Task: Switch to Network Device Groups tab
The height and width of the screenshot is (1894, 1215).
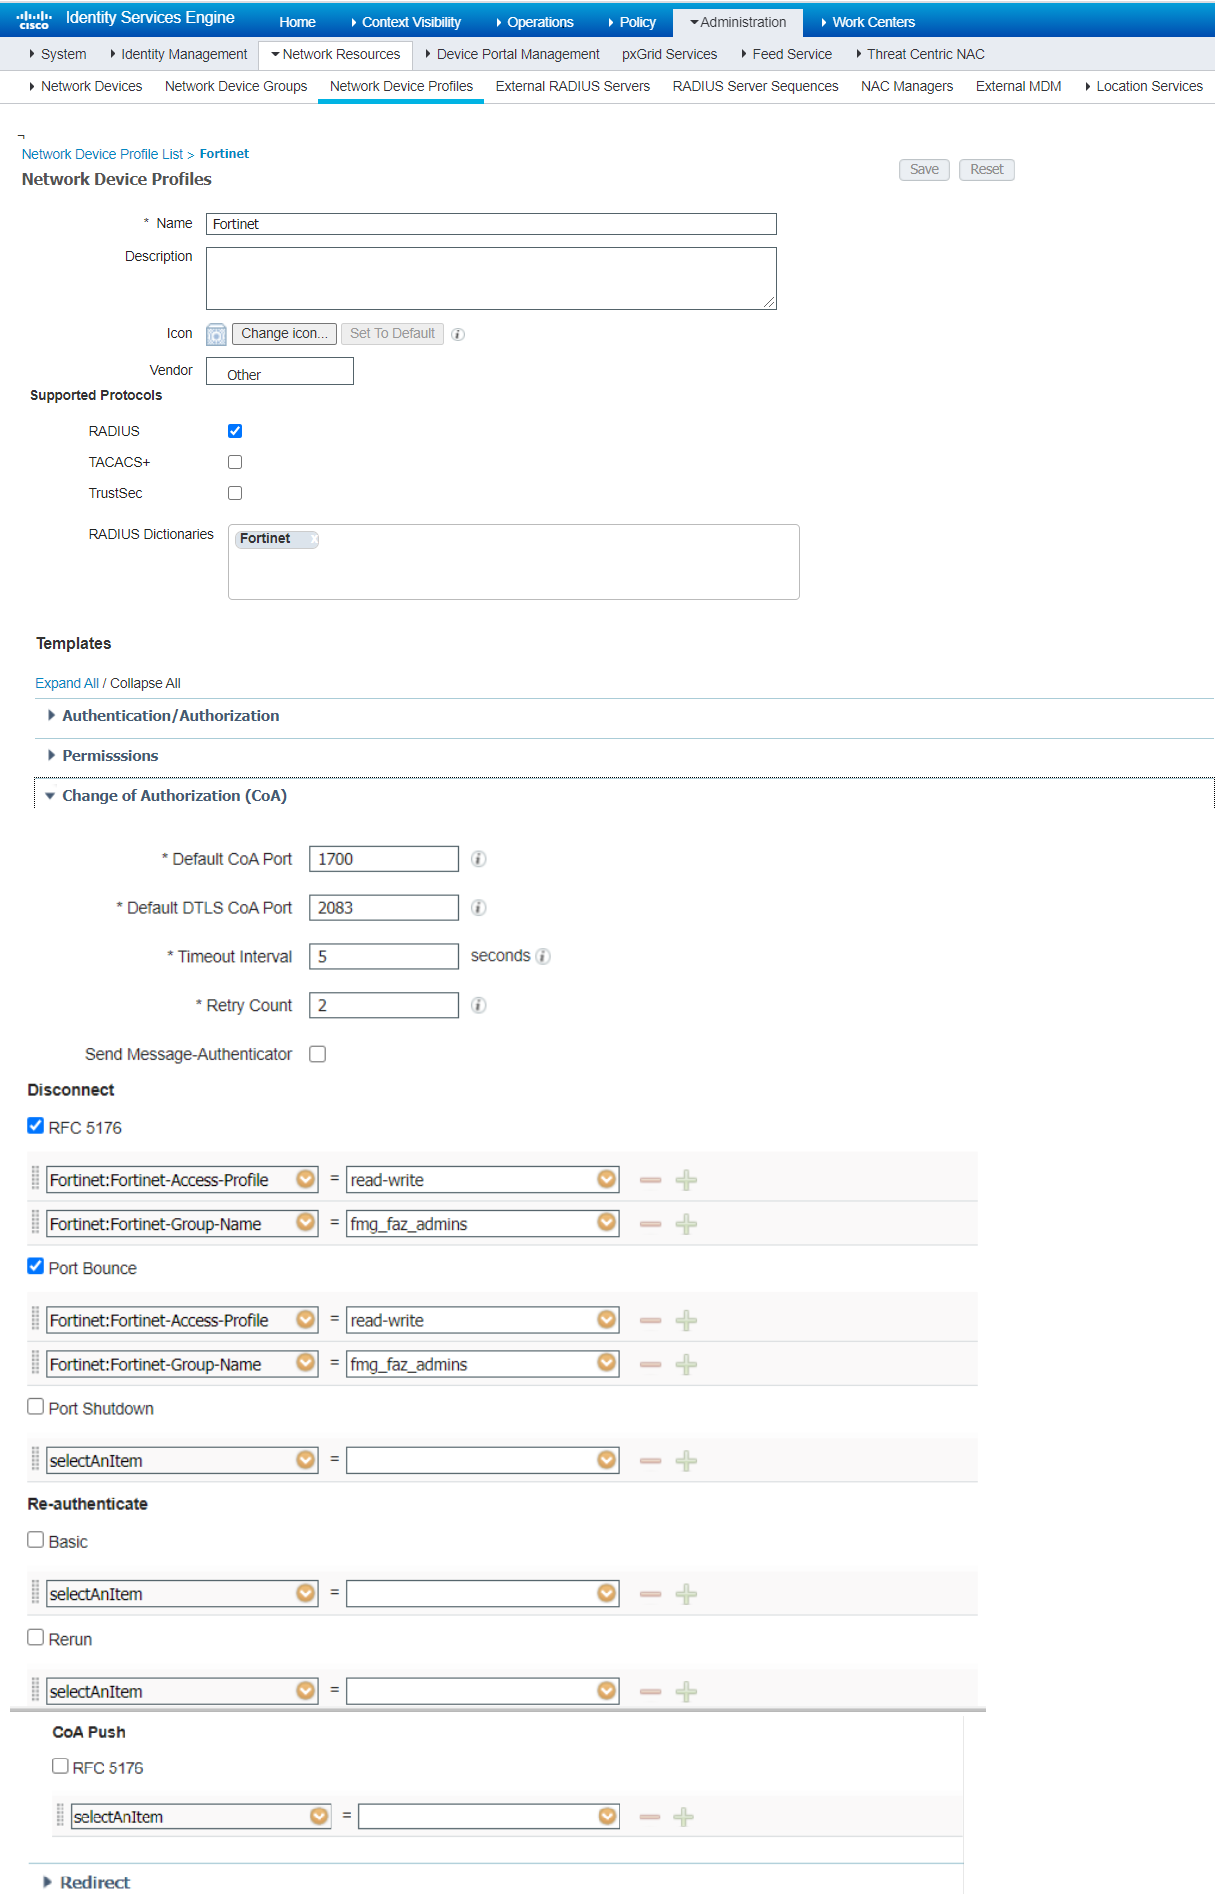Action: pyautogui.click(x=236, y=86)
